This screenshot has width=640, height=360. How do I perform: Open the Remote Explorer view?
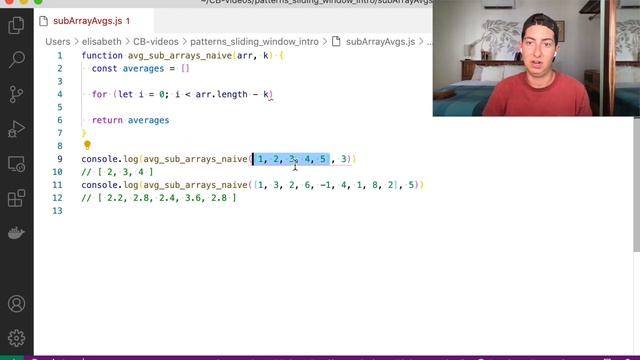coord(16,164)
